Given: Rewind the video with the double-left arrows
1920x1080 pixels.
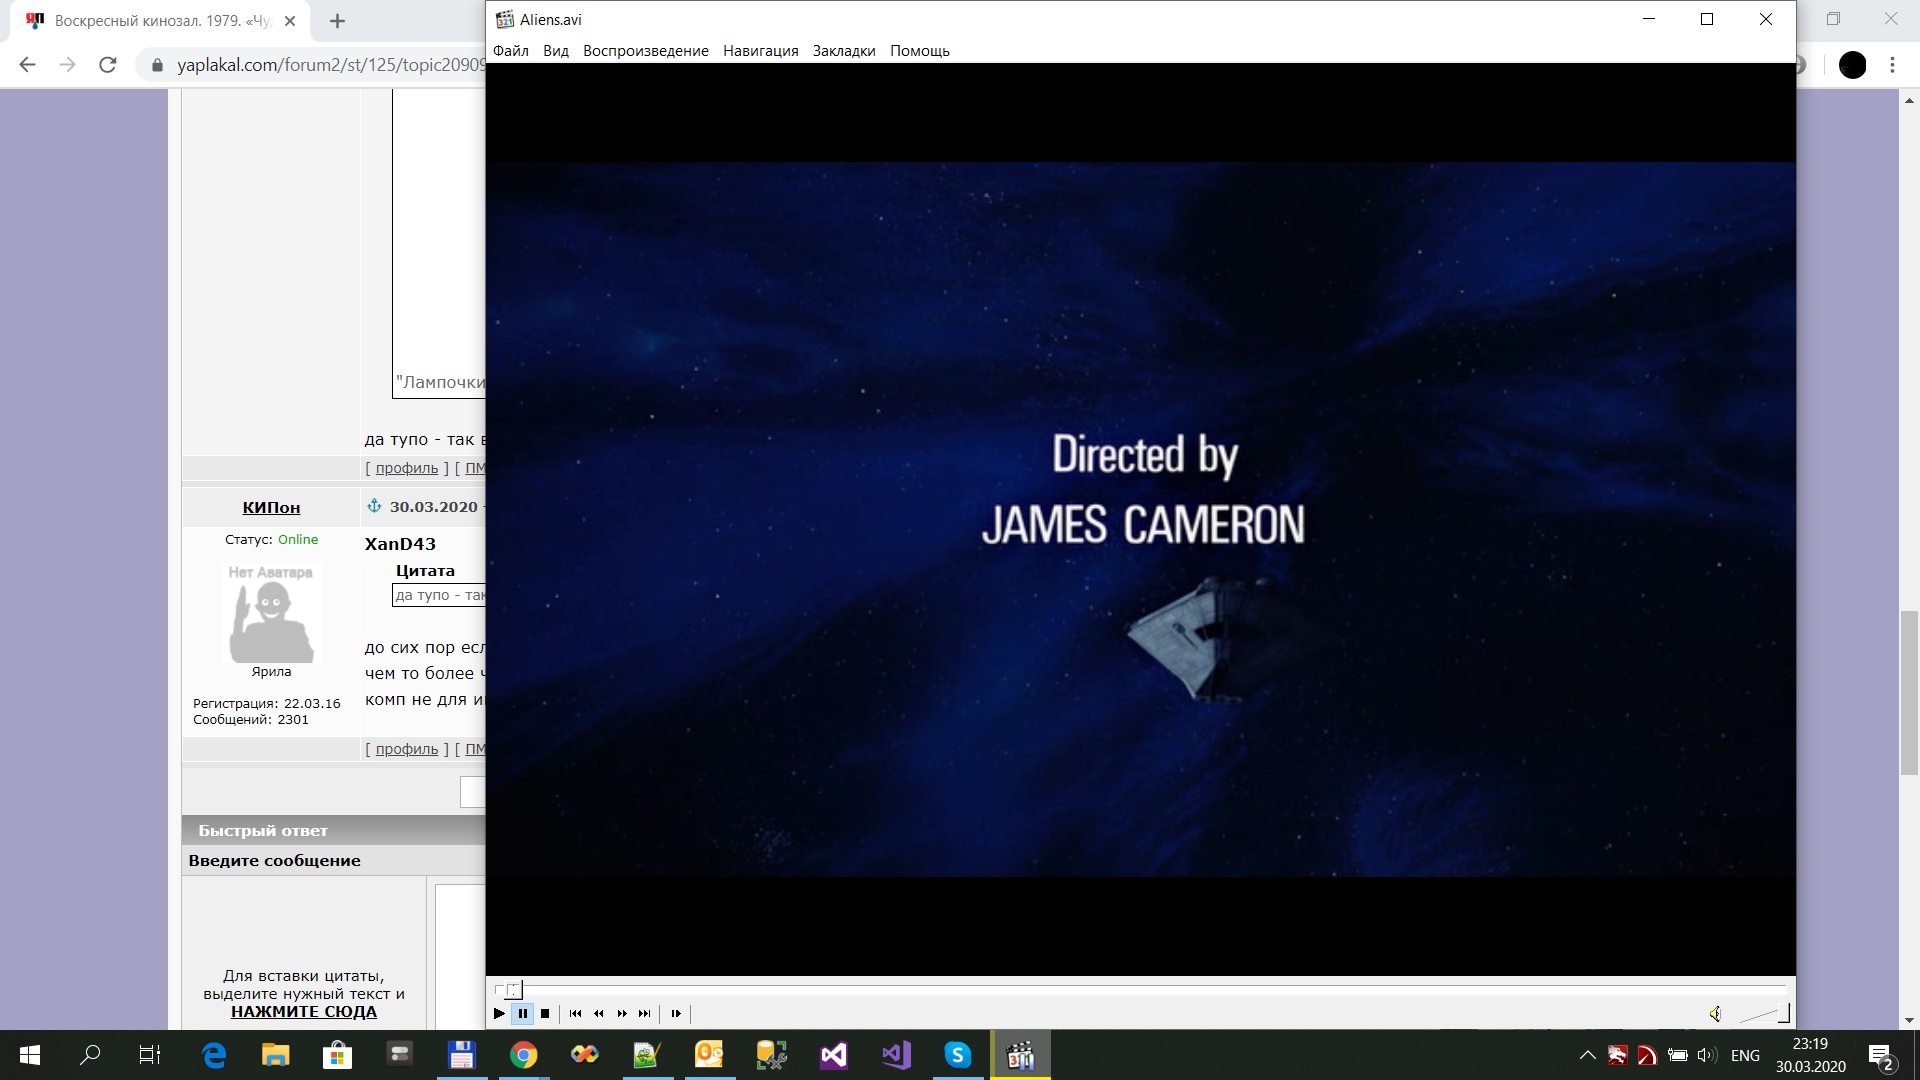Looking at the screenshot, I should click(599, 1013).
